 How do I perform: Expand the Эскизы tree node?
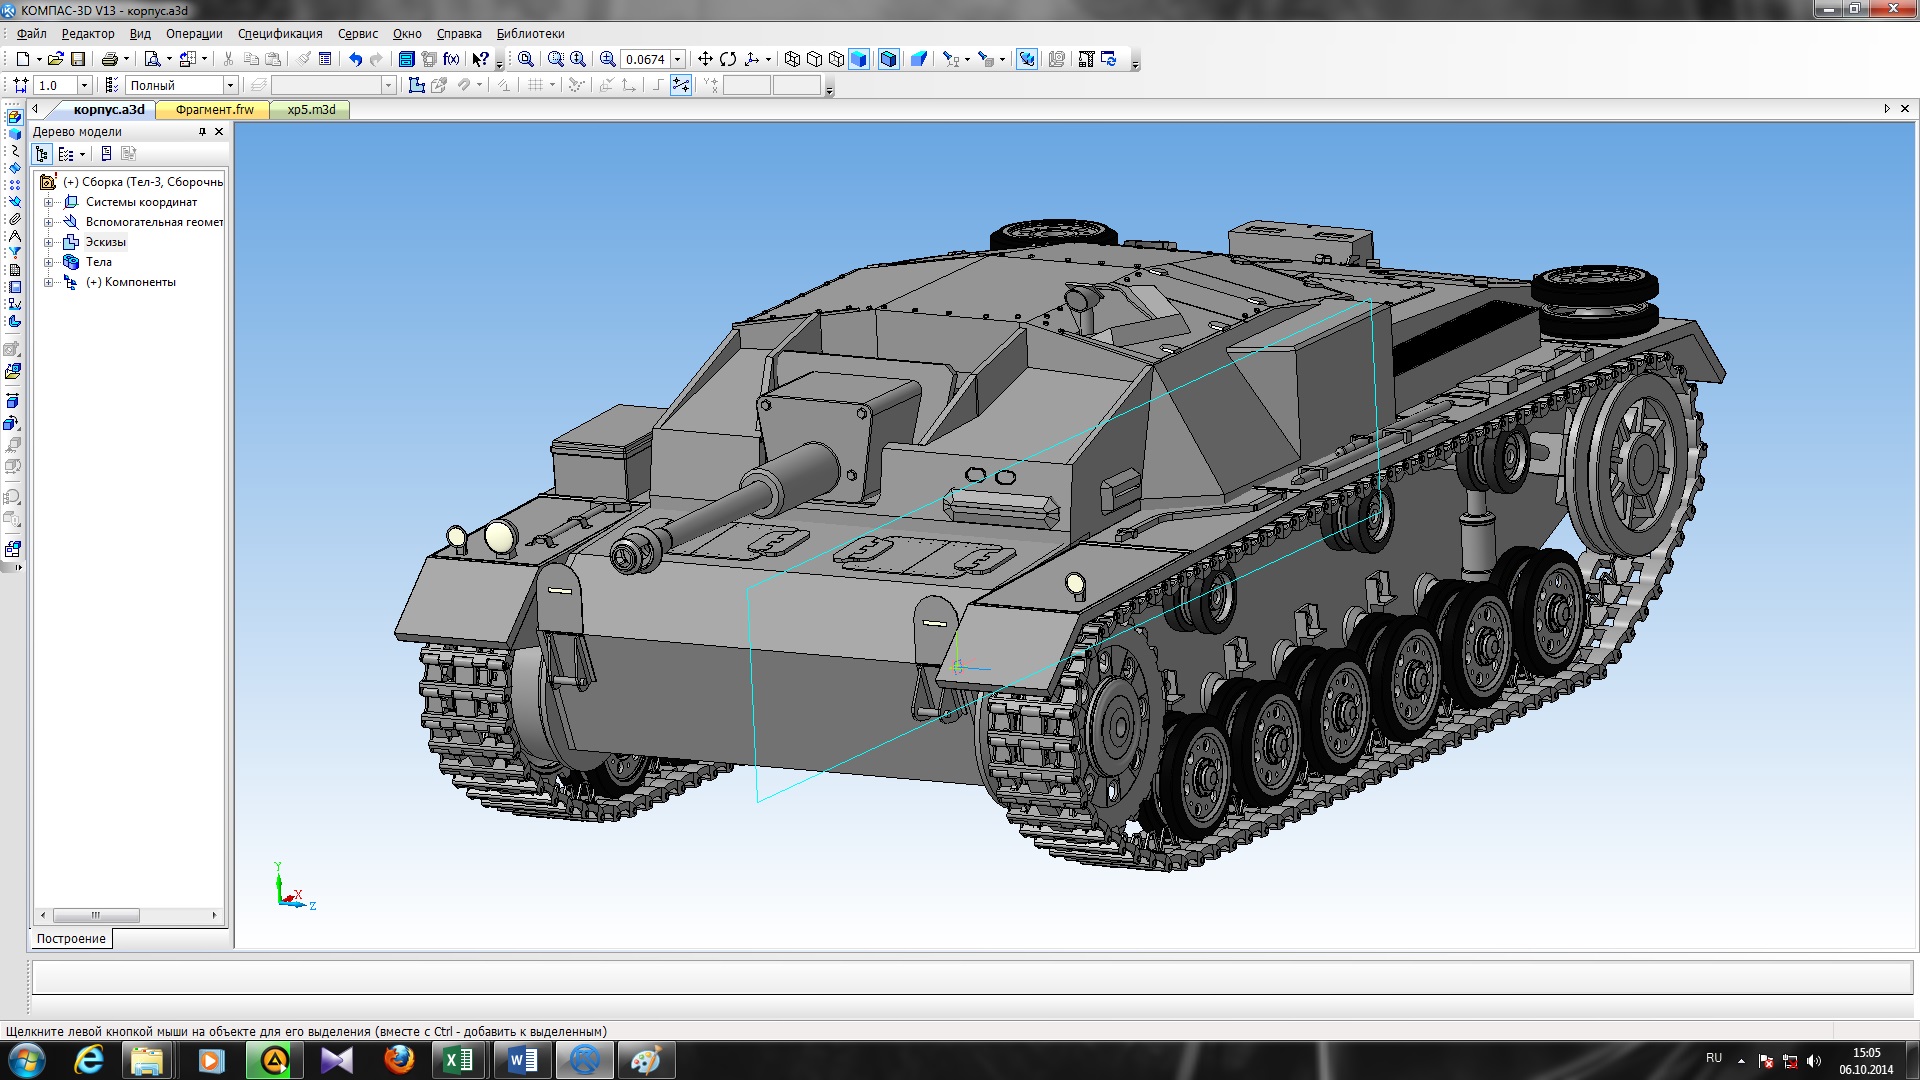[48, 242]
